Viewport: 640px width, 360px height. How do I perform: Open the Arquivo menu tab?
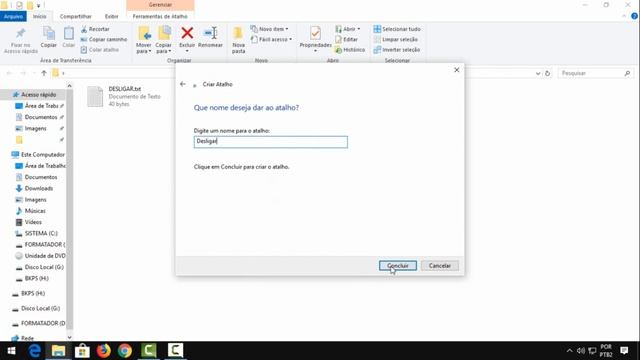pyautogui.click(x=13, y=16)
